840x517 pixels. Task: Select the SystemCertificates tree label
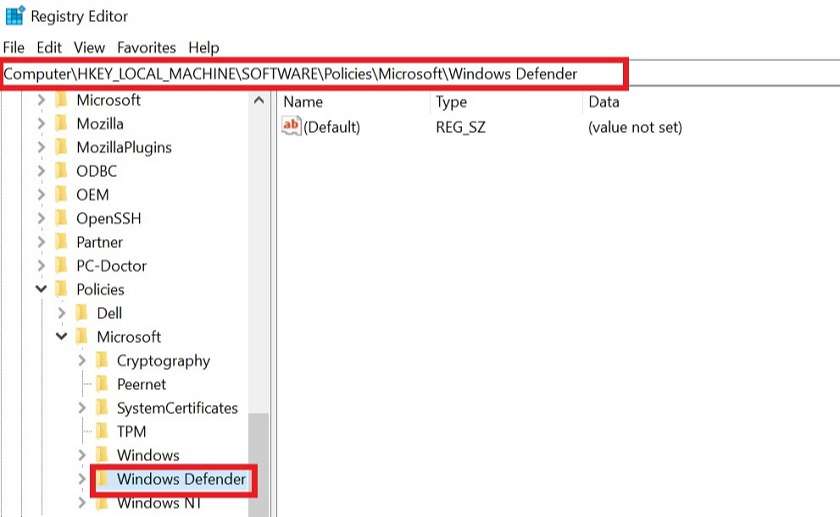[x=177, y=408]
